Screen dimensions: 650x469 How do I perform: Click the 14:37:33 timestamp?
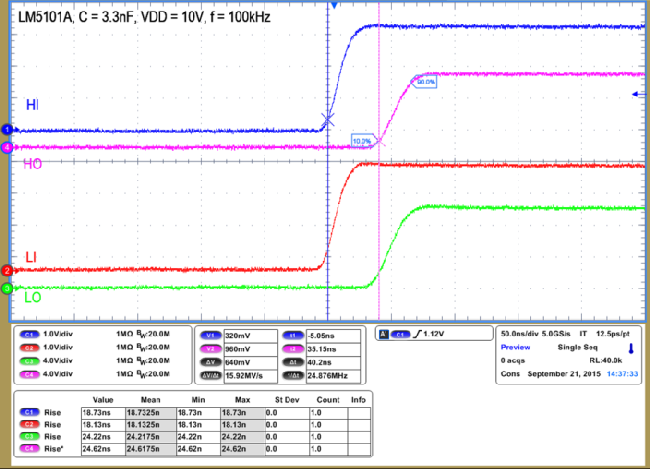tap(622, 374)
